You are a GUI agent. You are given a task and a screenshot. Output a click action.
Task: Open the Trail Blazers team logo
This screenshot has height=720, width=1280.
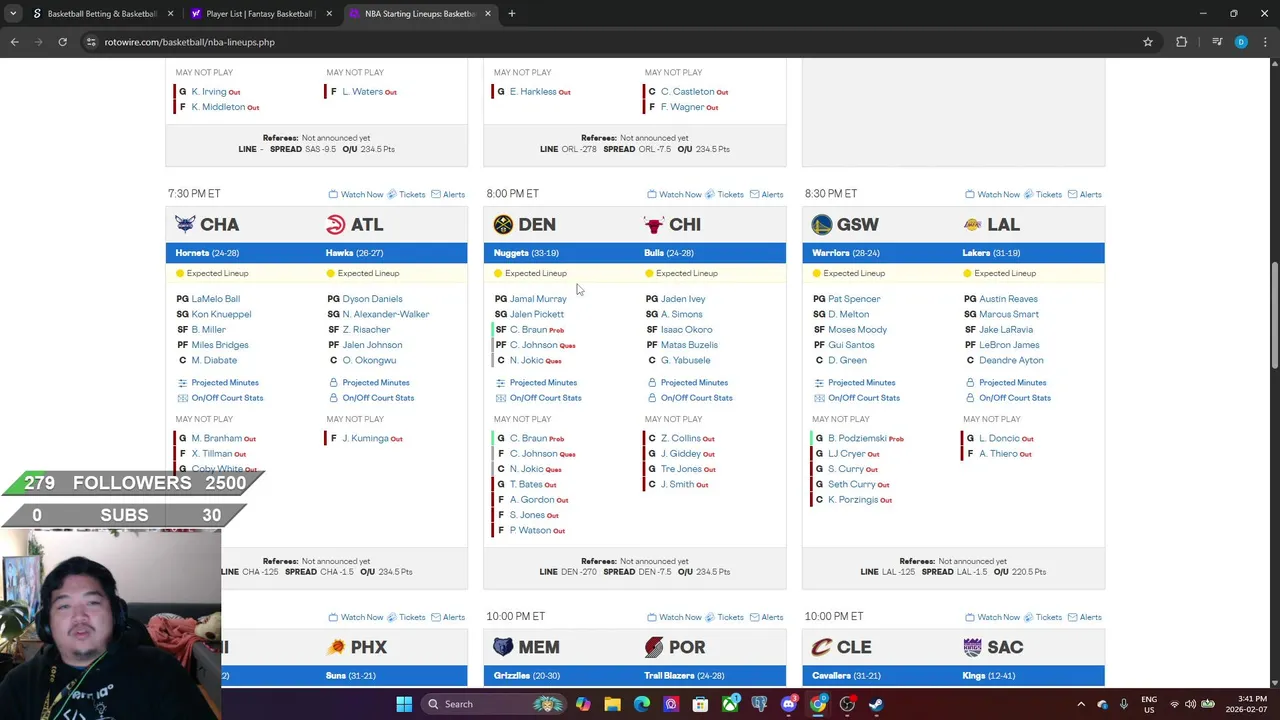tap(654, 647)
